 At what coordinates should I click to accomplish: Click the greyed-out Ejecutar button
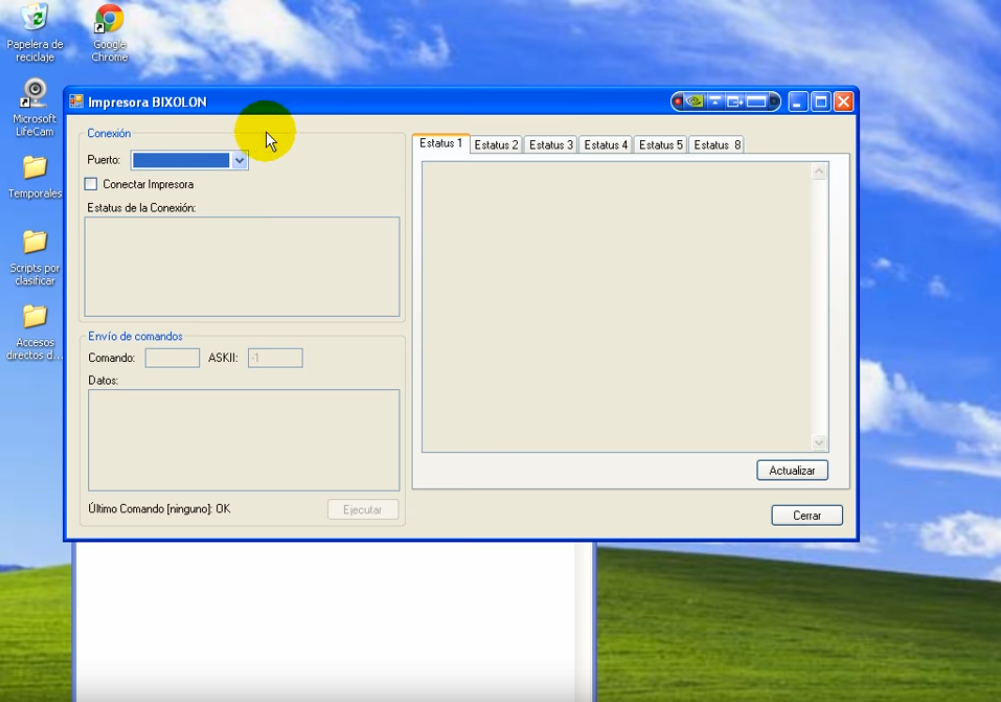363,509
